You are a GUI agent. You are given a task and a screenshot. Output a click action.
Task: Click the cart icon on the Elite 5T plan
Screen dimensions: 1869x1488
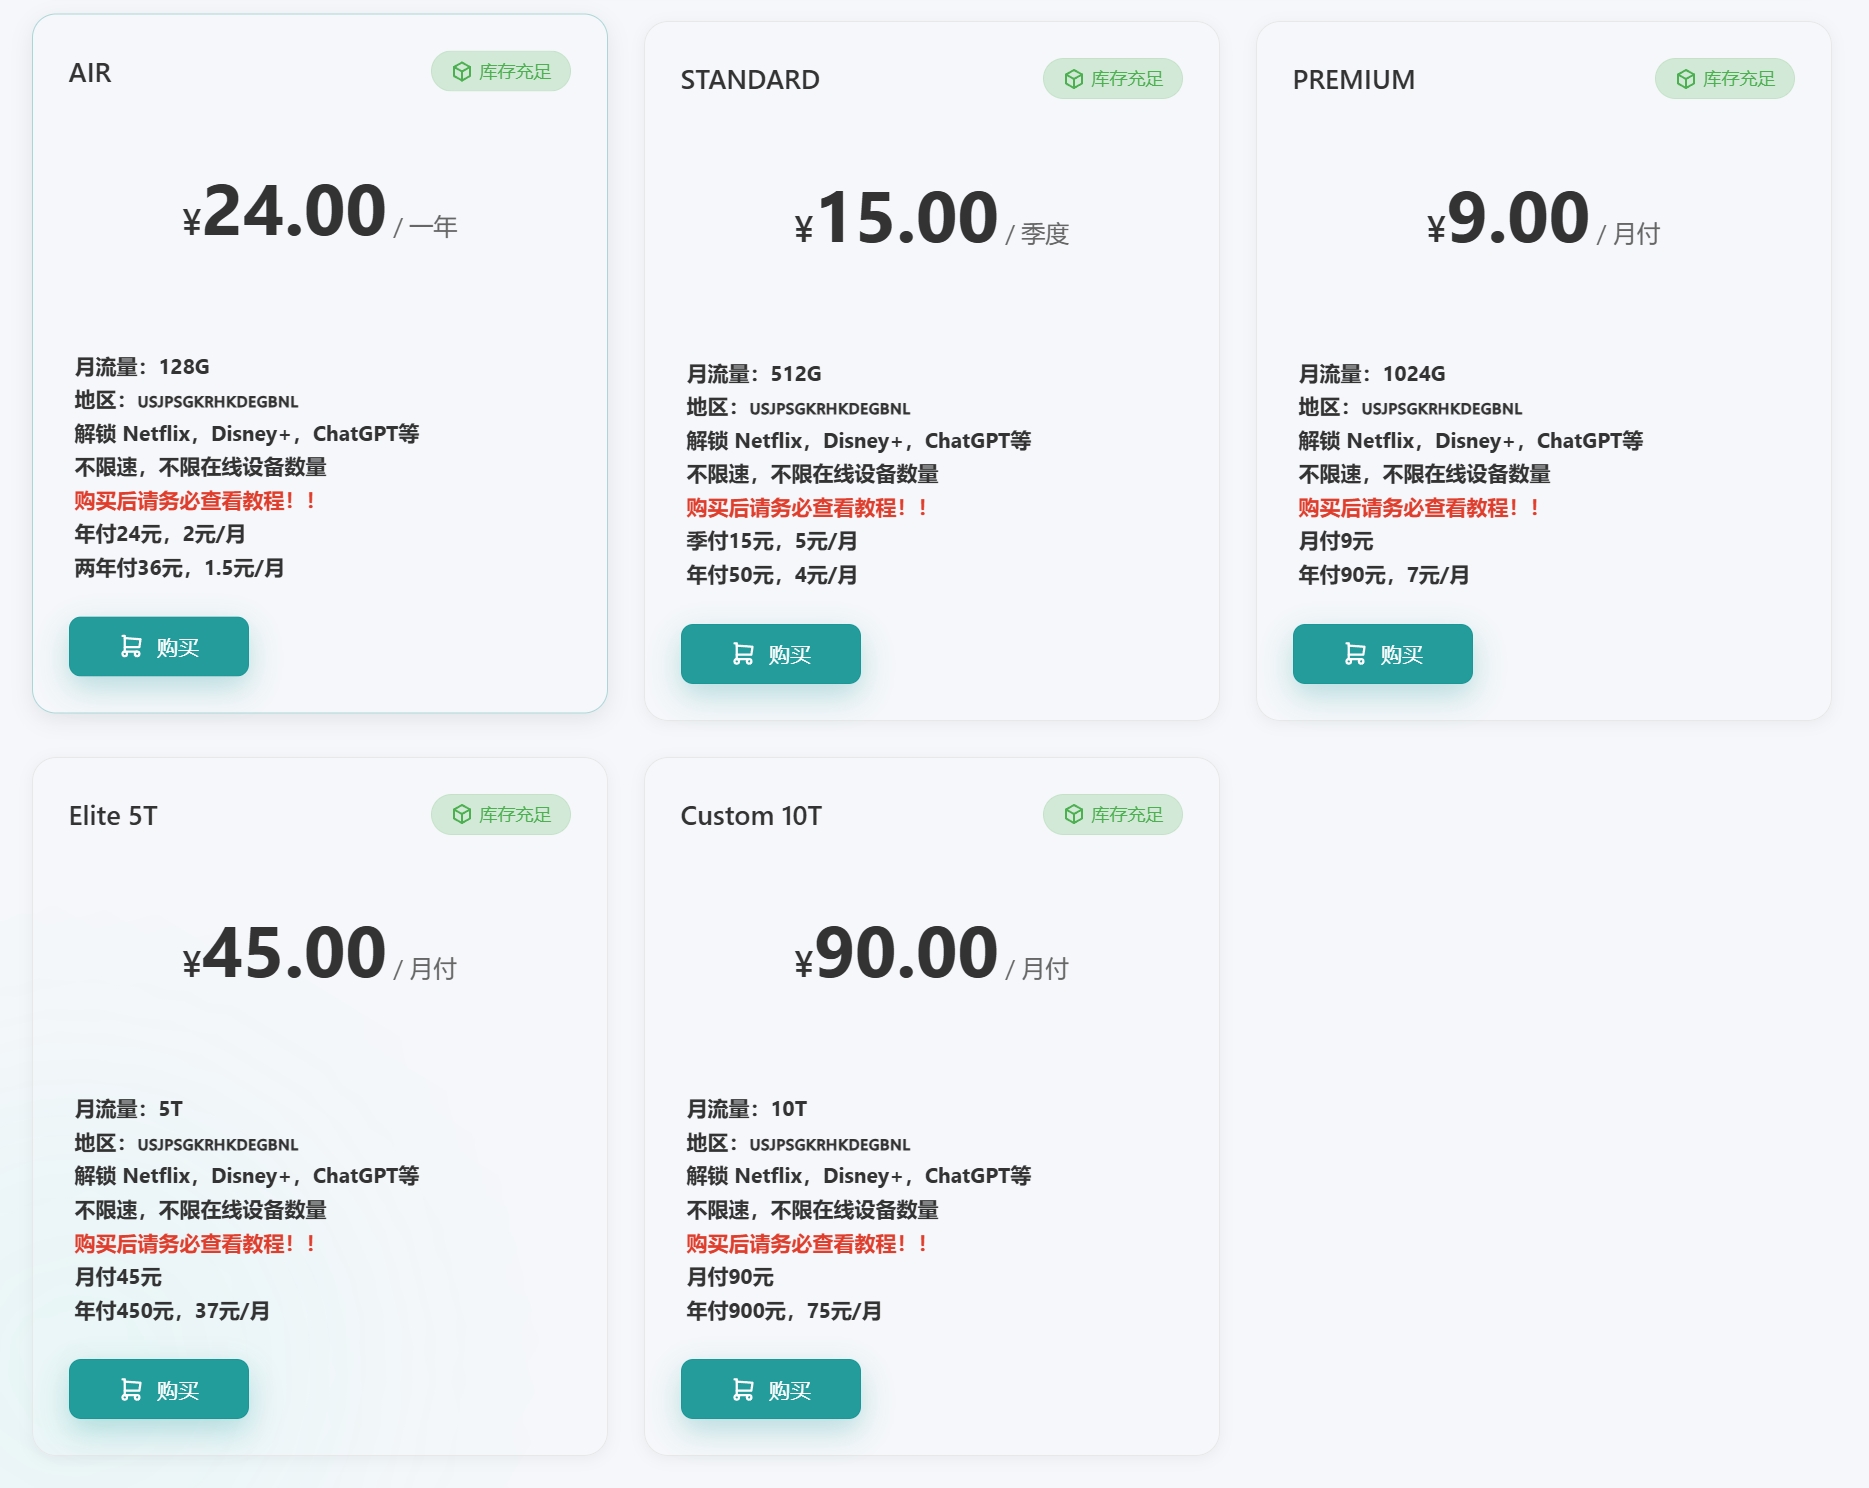click(x=131, y=1389)
